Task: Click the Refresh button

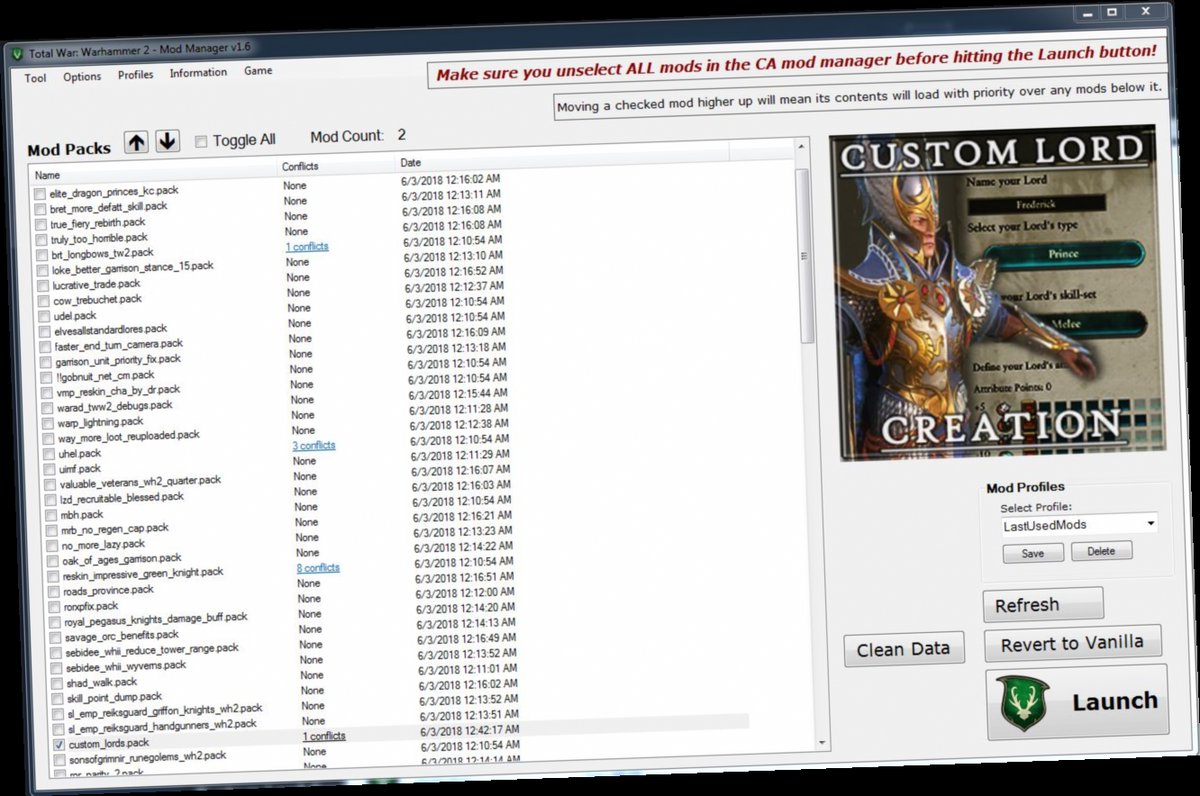Action: coord(1043,605)
